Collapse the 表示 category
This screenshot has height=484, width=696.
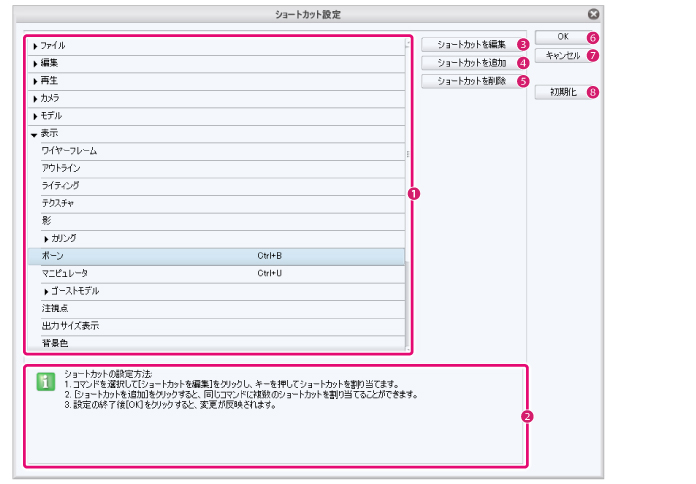point(34,135)
